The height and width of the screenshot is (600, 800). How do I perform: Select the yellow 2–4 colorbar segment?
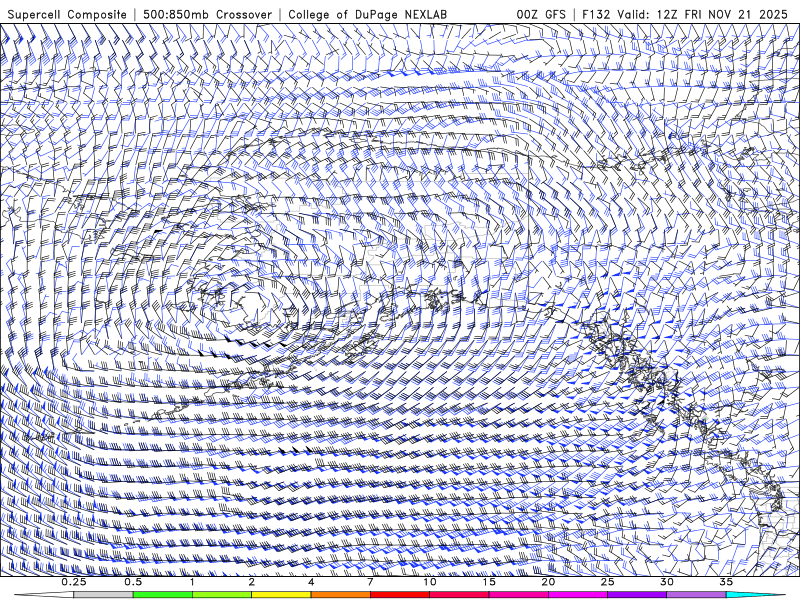pyautogui.click(x=281, y=595)
